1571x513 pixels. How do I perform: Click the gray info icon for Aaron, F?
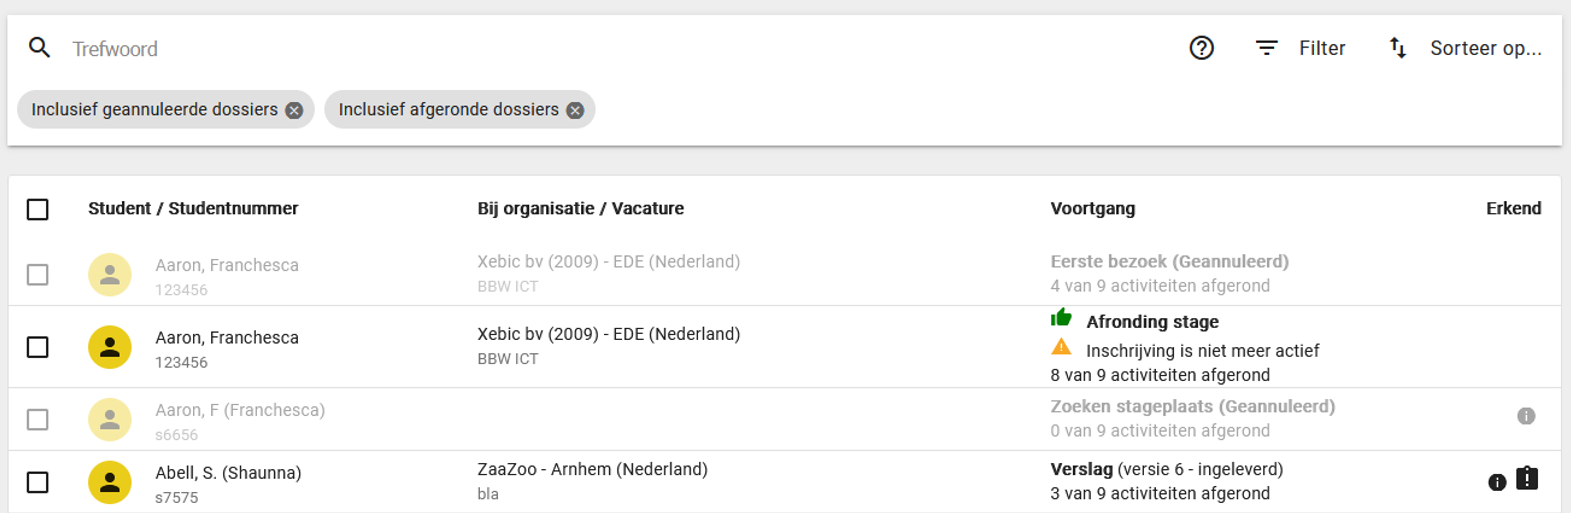coord(1526,416)
